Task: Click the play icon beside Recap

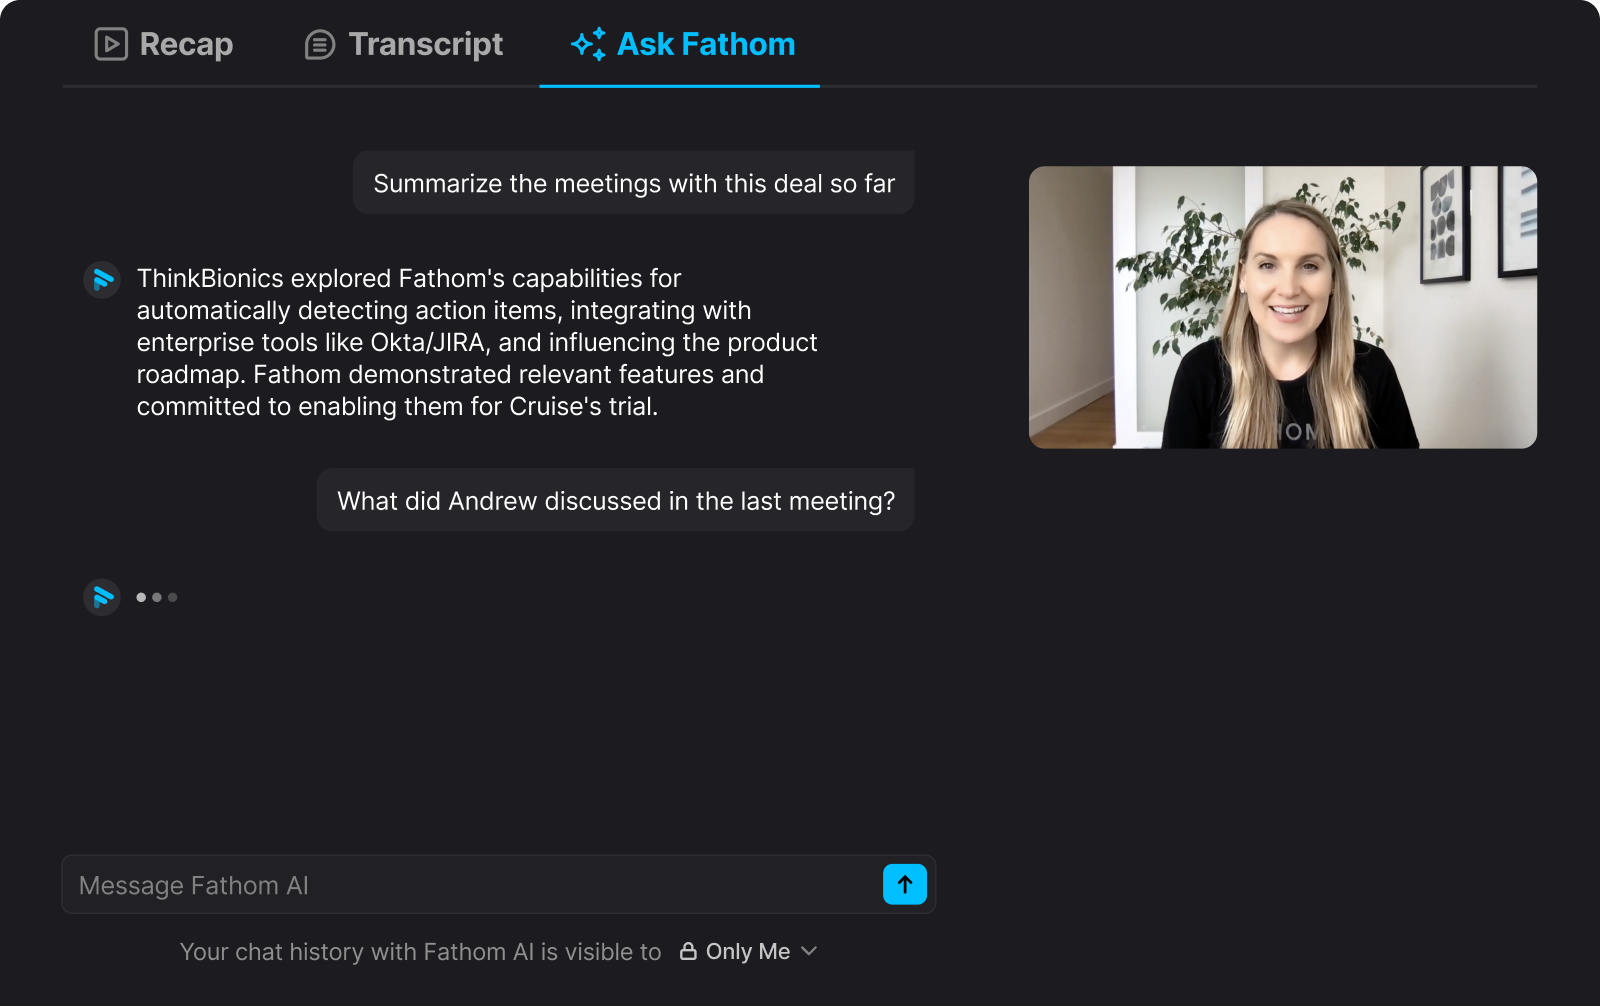Action: click(111, 44)
